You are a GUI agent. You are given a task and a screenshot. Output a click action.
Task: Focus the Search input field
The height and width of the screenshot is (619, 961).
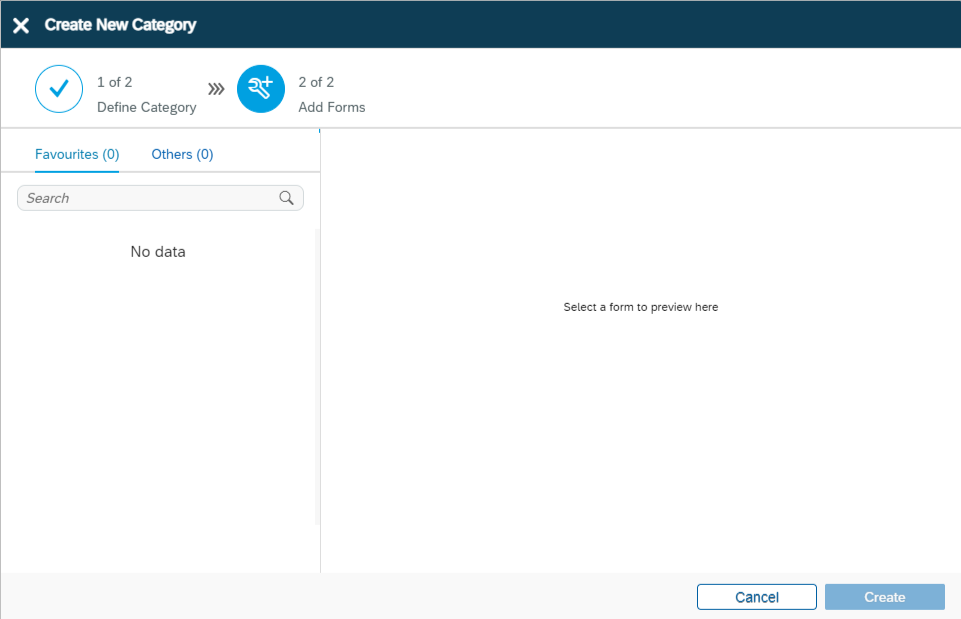click(x=150, y=198)
